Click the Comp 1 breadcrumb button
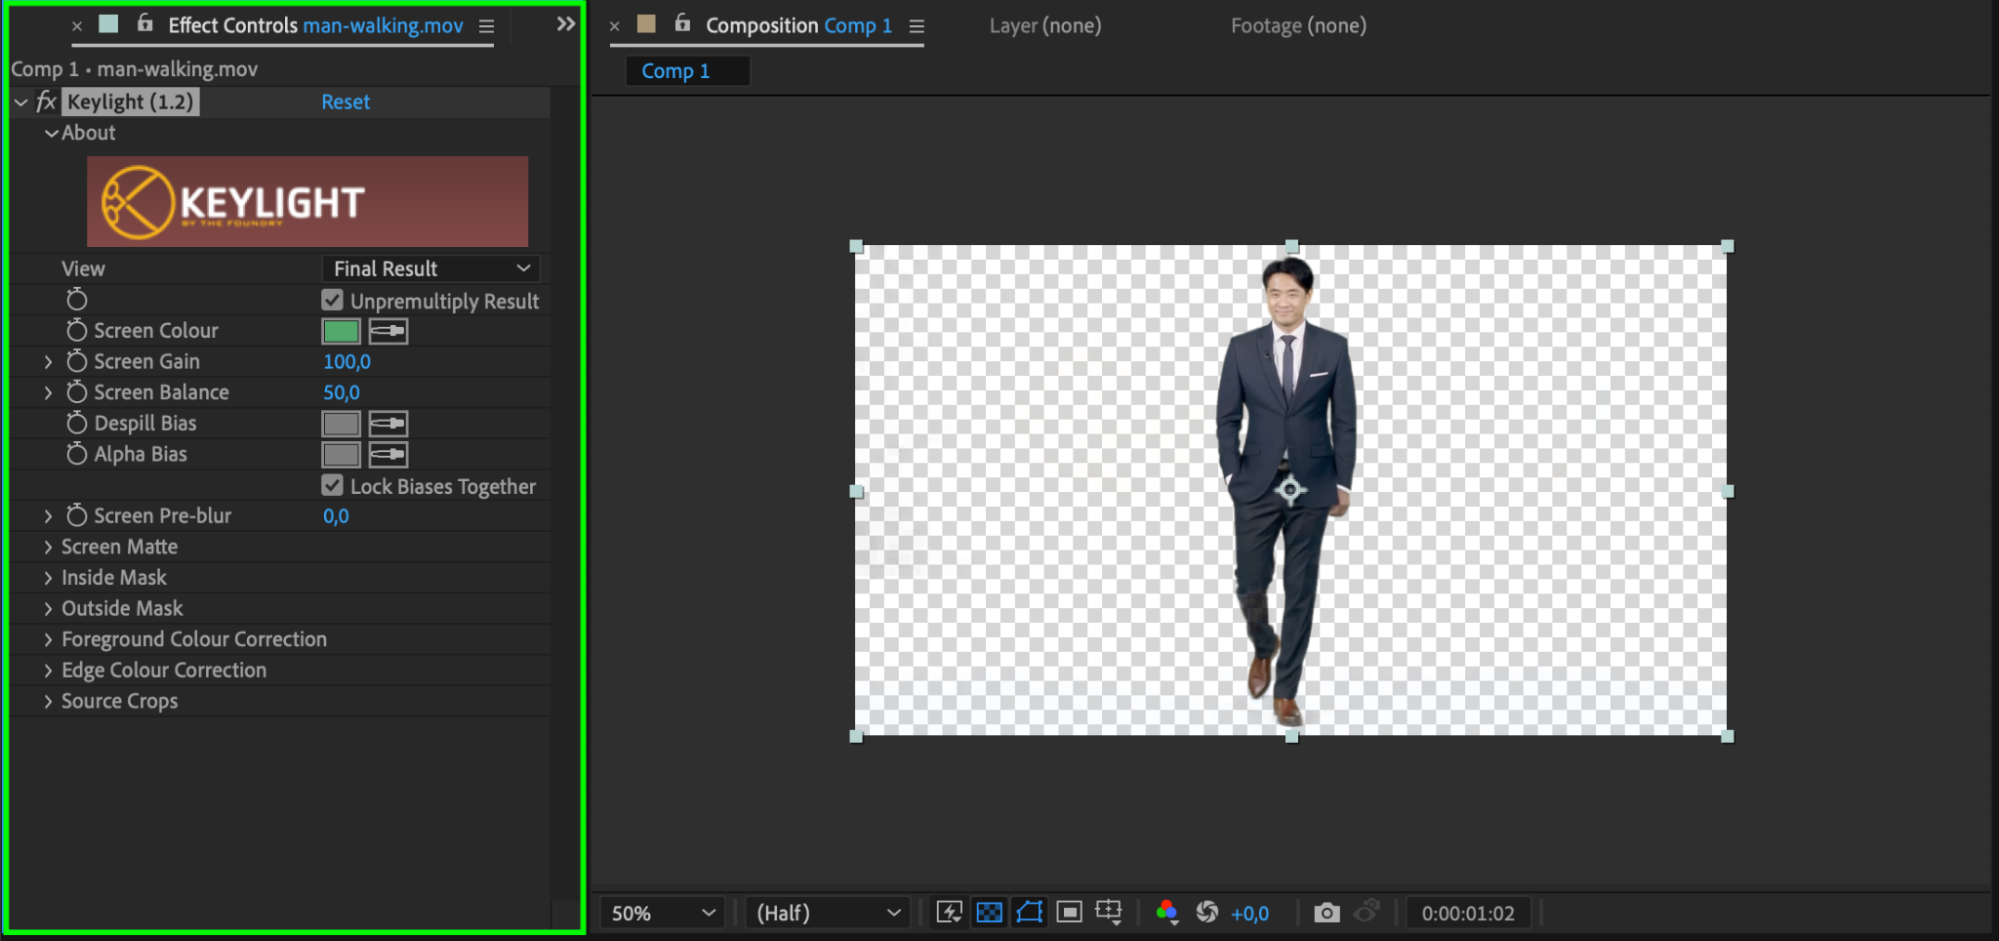Viewport: 1999px width, 941px height. [676, 71]
